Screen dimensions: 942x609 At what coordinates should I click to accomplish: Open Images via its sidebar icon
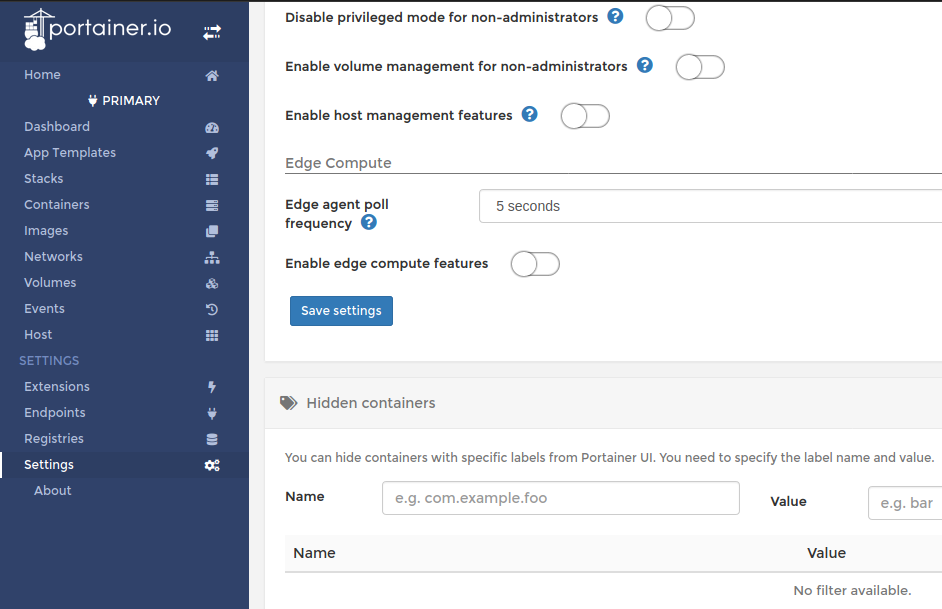tap(211, 230)
